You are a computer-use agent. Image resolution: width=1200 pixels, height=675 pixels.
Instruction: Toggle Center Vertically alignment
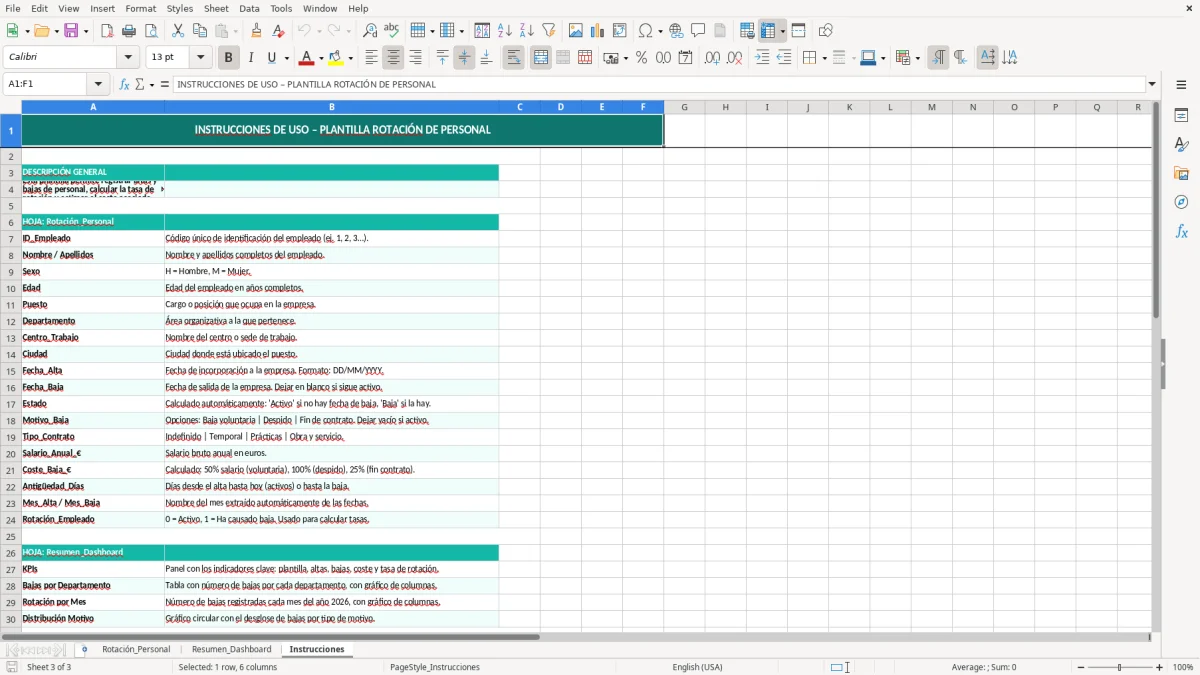pyautogui.click(x=464, y=58)
